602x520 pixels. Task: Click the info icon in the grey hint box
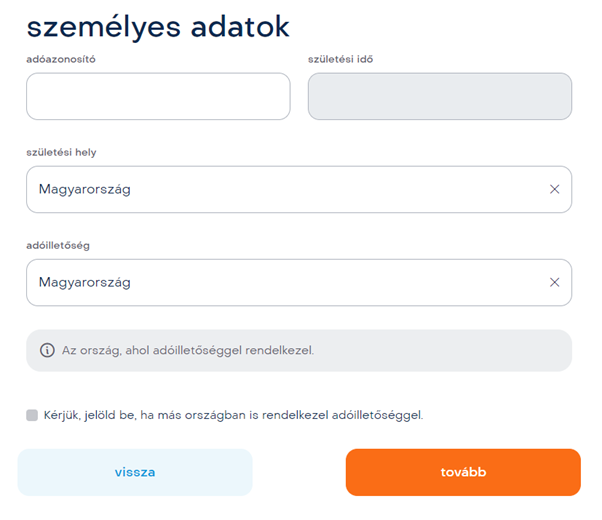[x=47, y=350]
